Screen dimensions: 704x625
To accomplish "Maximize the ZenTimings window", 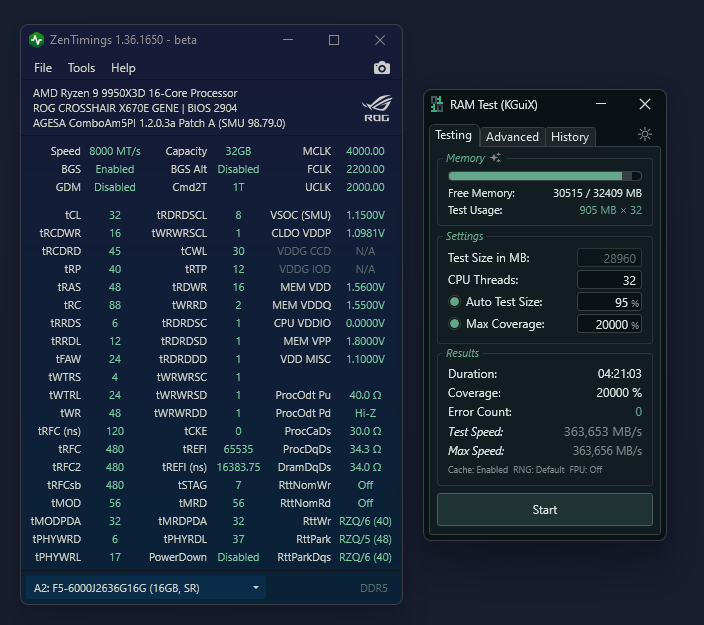I will tap(334, 40).
